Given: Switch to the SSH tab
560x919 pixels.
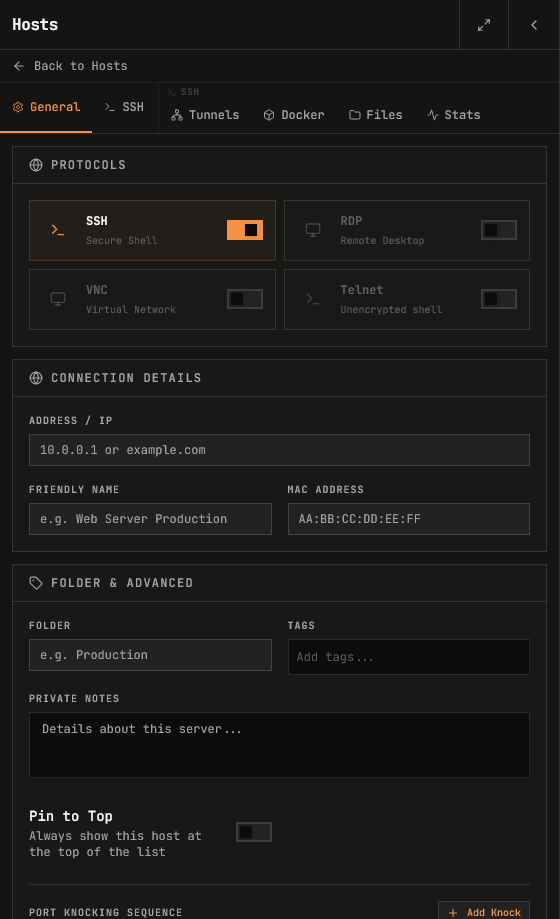Looking at the screenshot, I should pyautogui.click(x=124, y=107).
